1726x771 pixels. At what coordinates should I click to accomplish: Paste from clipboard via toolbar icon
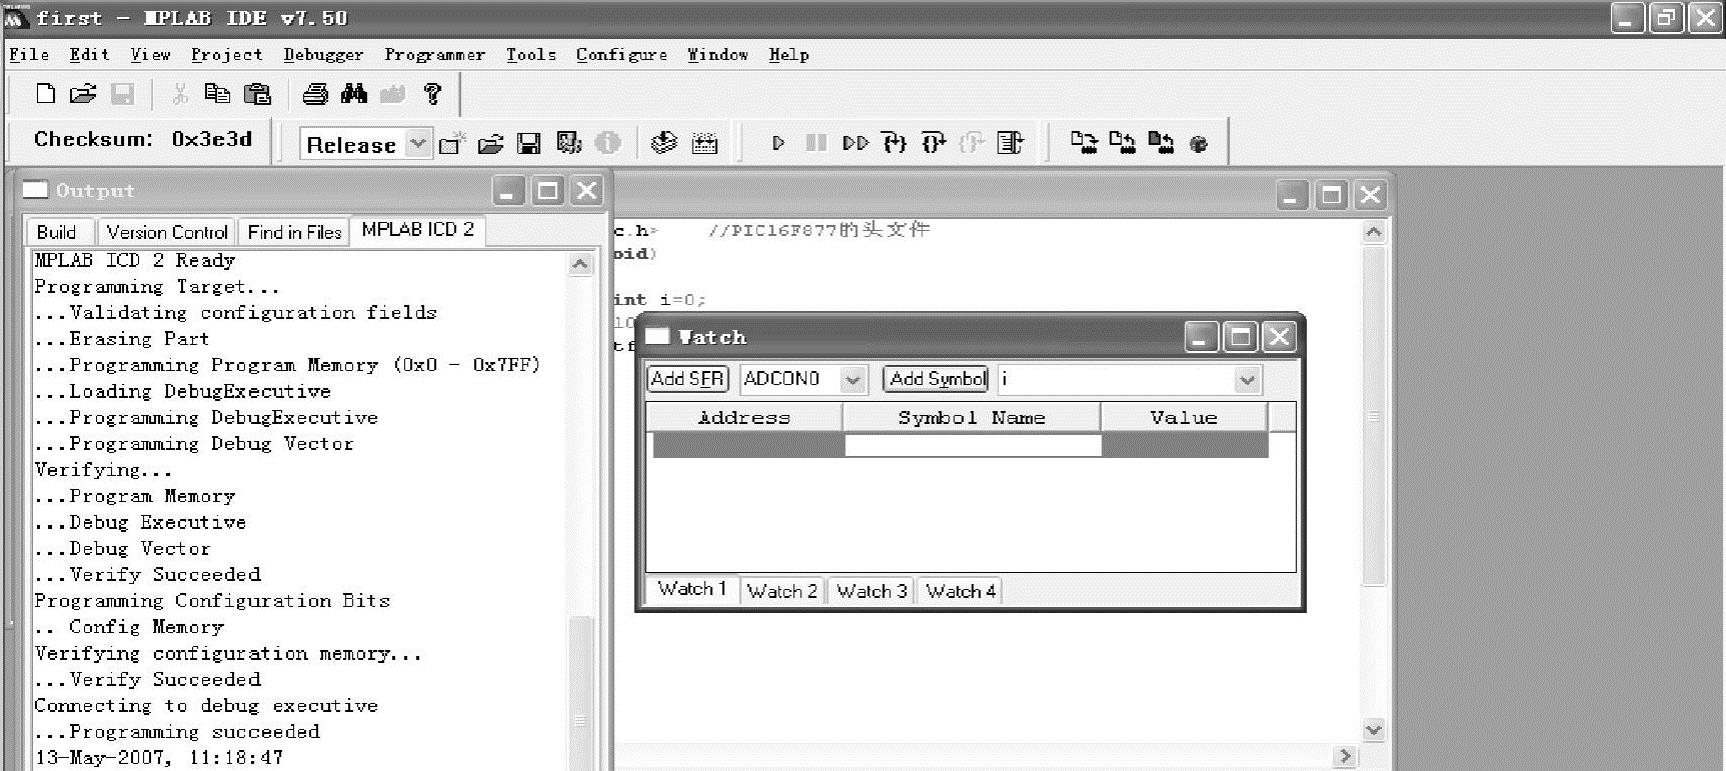click(258, 94)
